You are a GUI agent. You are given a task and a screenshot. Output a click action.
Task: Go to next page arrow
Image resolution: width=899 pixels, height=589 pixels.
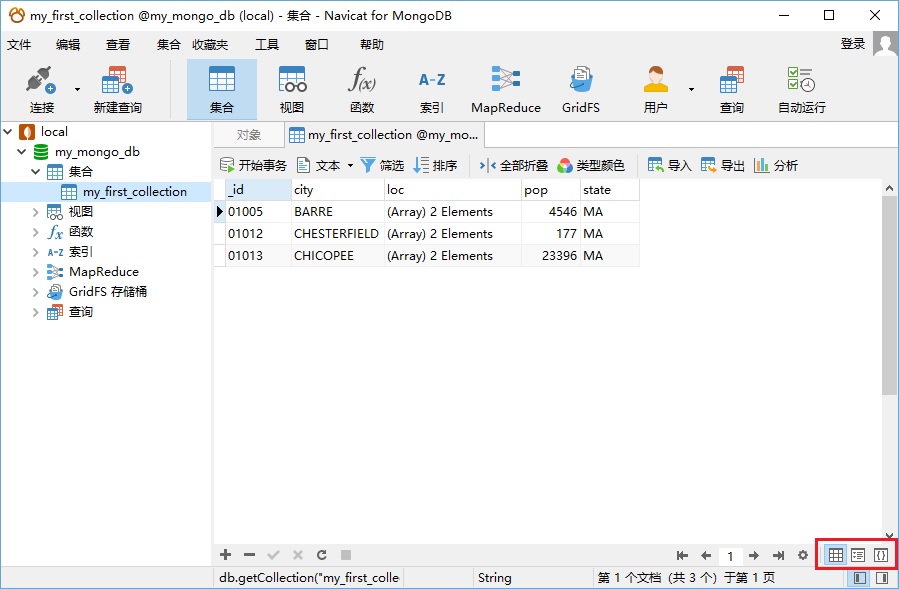(754, 555)
